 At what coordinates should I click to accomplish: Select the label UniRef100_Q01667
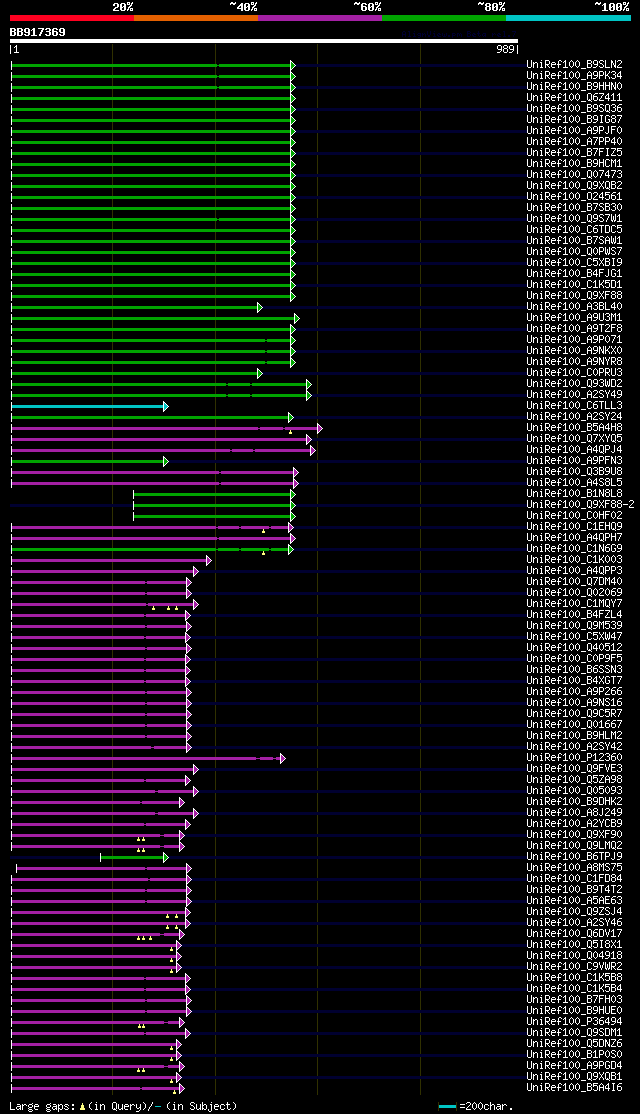coord(575,725)
